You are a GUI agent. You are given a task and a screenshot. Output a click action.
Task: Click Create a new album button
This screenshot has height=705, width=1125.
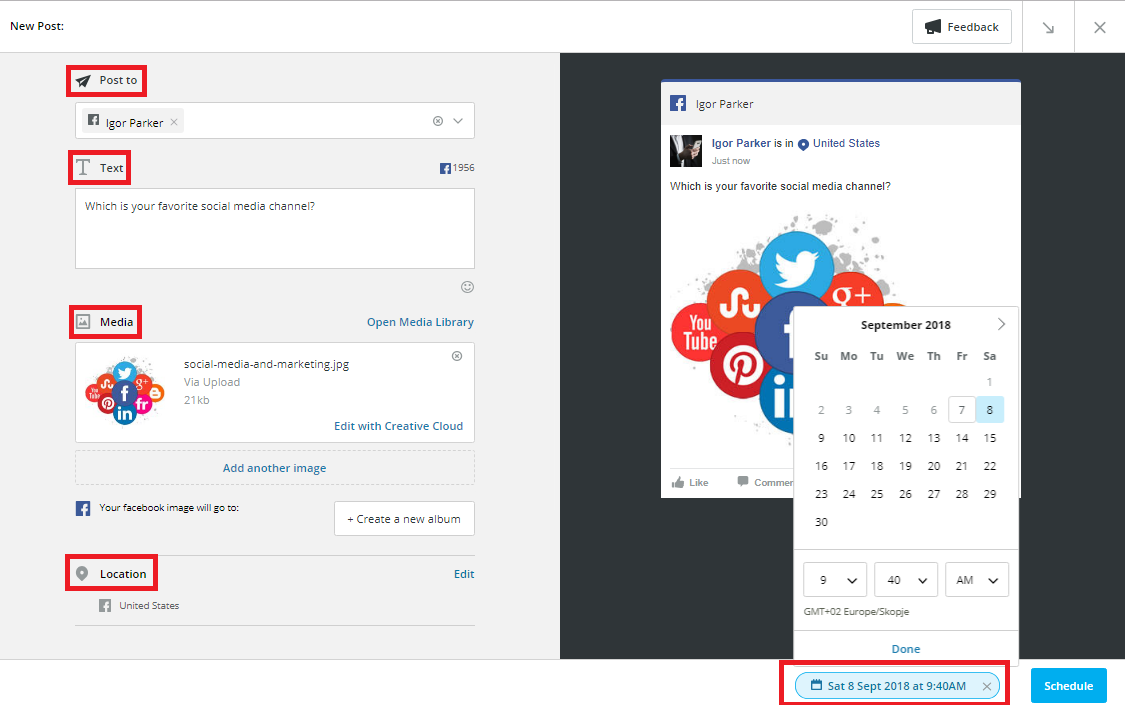(x=404, y=519)
